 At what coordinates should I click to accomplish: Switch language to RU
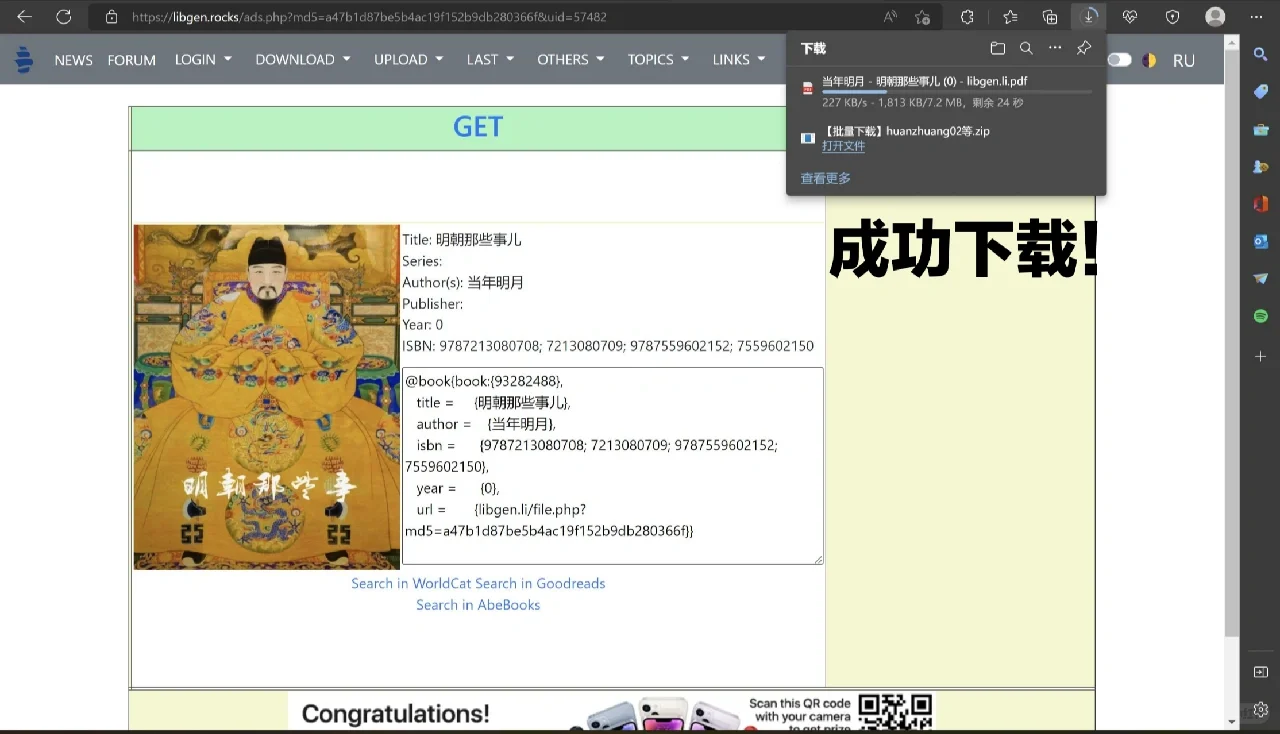1184,60
